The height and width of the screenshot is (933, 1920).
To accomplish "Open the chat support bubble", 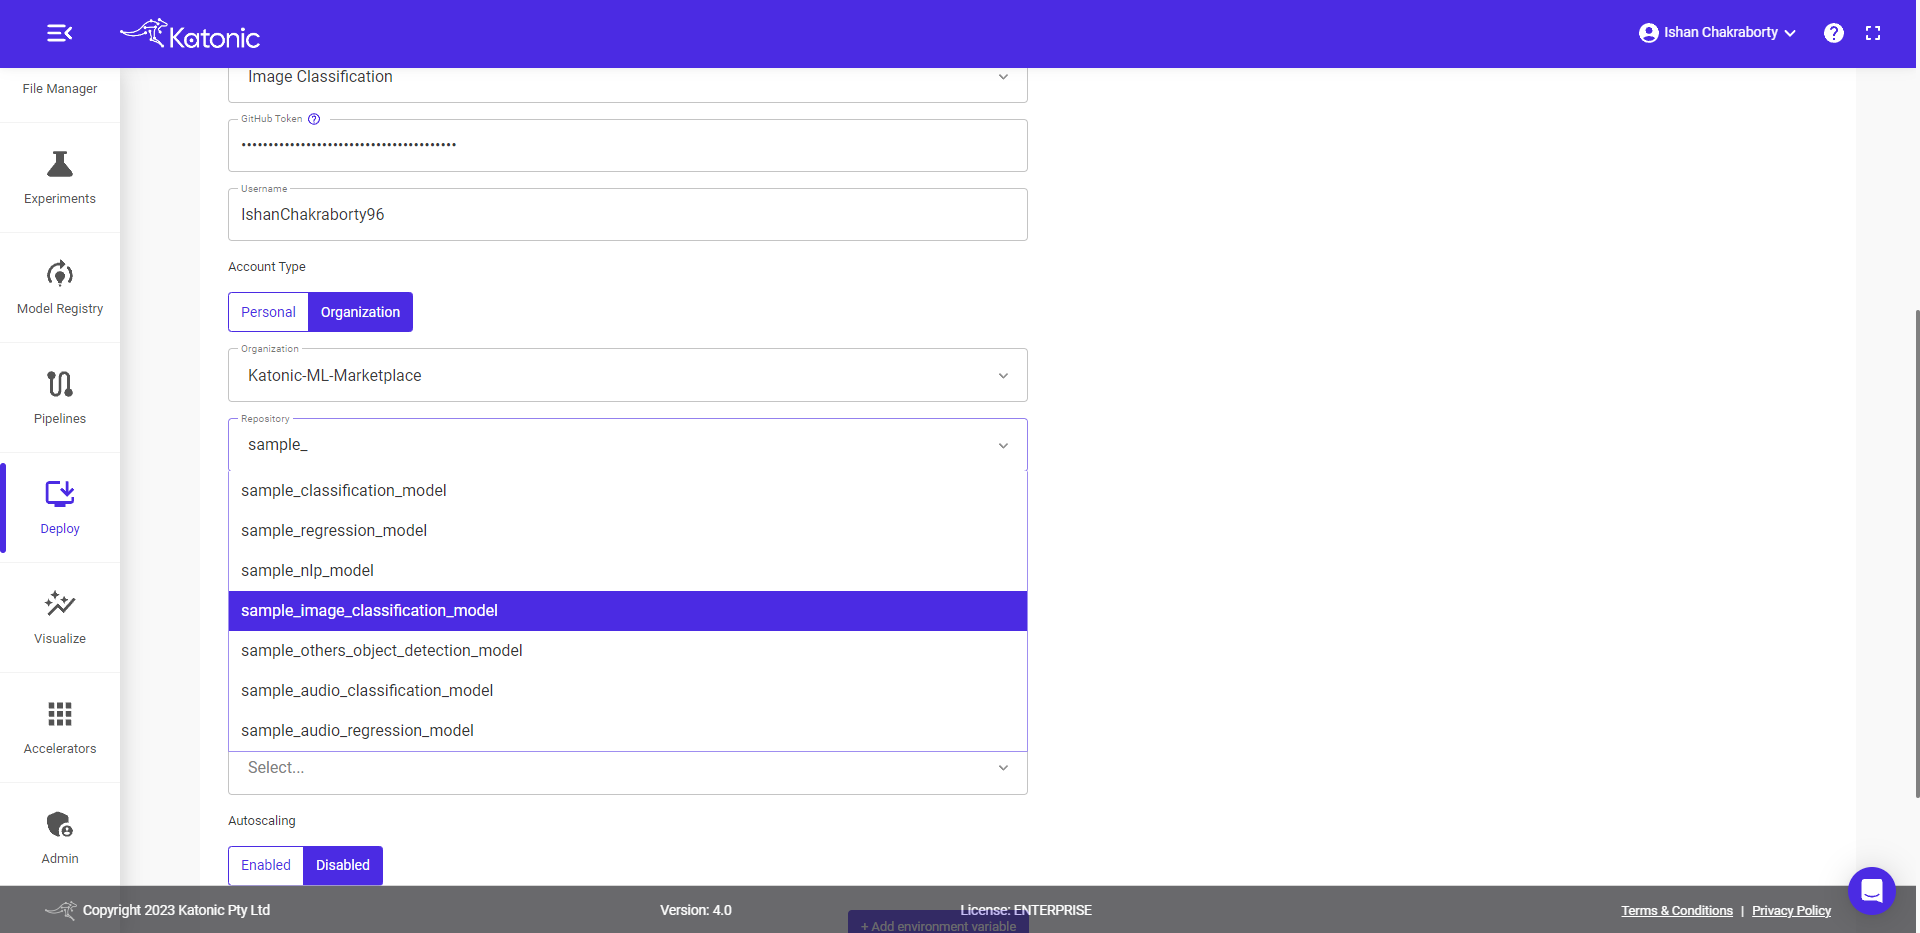I will (1872, 890).
